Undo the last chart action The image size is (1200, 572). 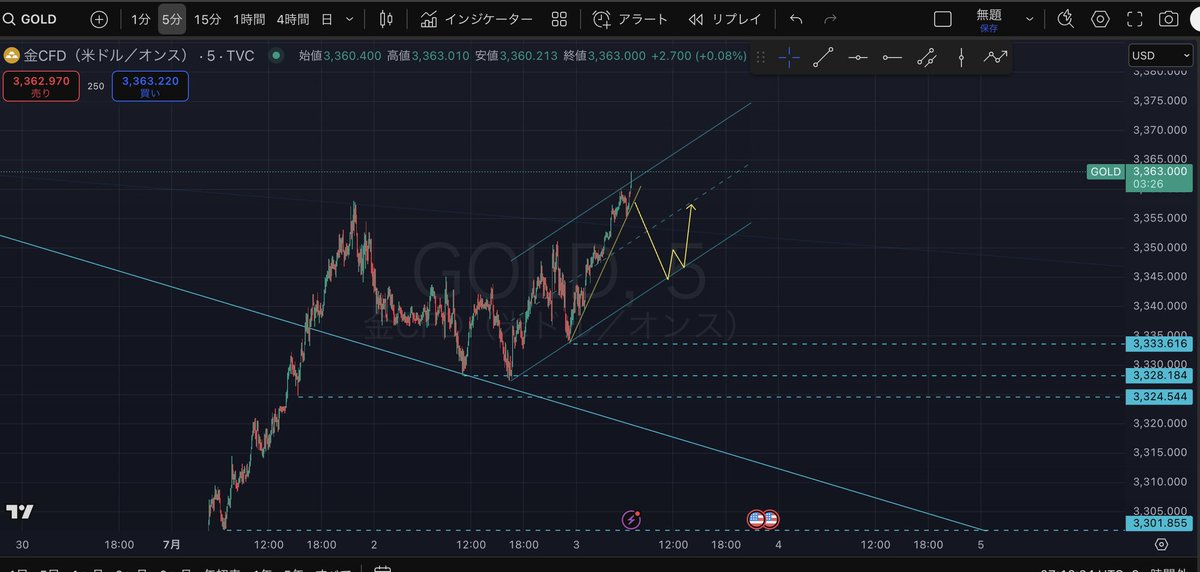pyautogui.click(x=796, y=19)
